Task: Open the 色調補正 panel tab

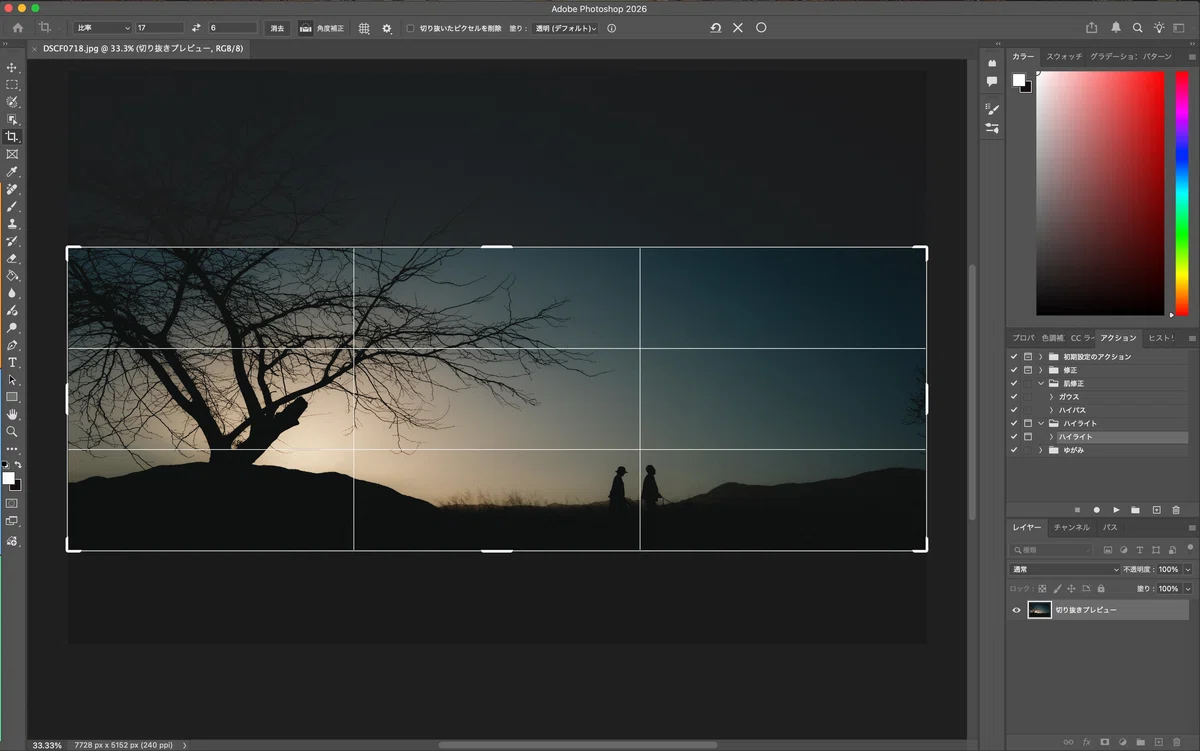Action: click(x=1053, y=338)
